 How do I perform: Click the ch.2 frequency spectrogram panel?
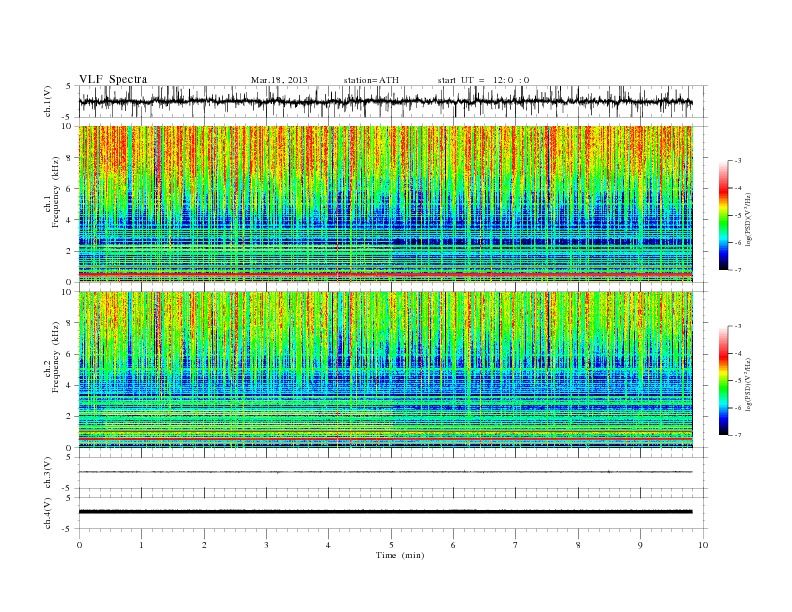[x=386, y=369]
